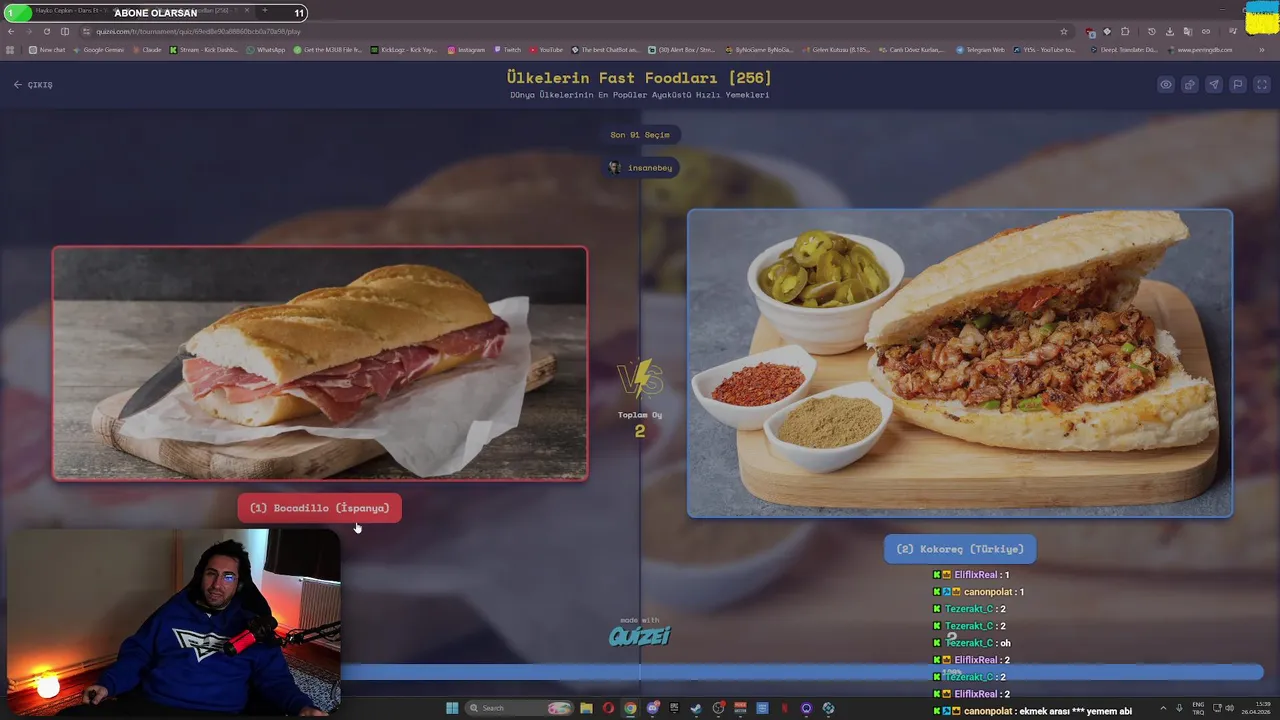Viewport: 1280px width, 720px height.
Task: Click the Quizei logo at bottom
Action: [640, 635]
